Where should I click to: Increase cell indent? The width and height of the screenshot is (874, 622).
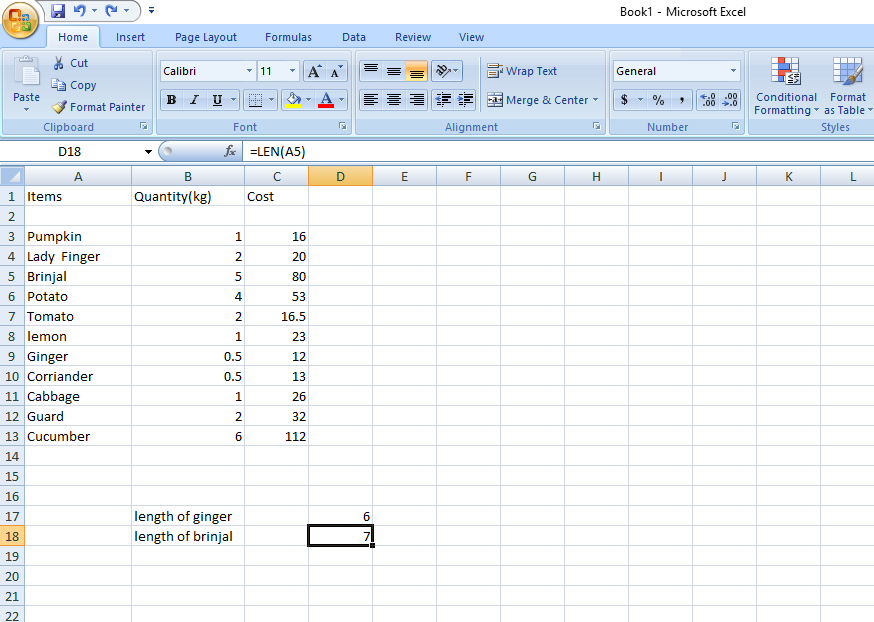click(x=465, y=100)
